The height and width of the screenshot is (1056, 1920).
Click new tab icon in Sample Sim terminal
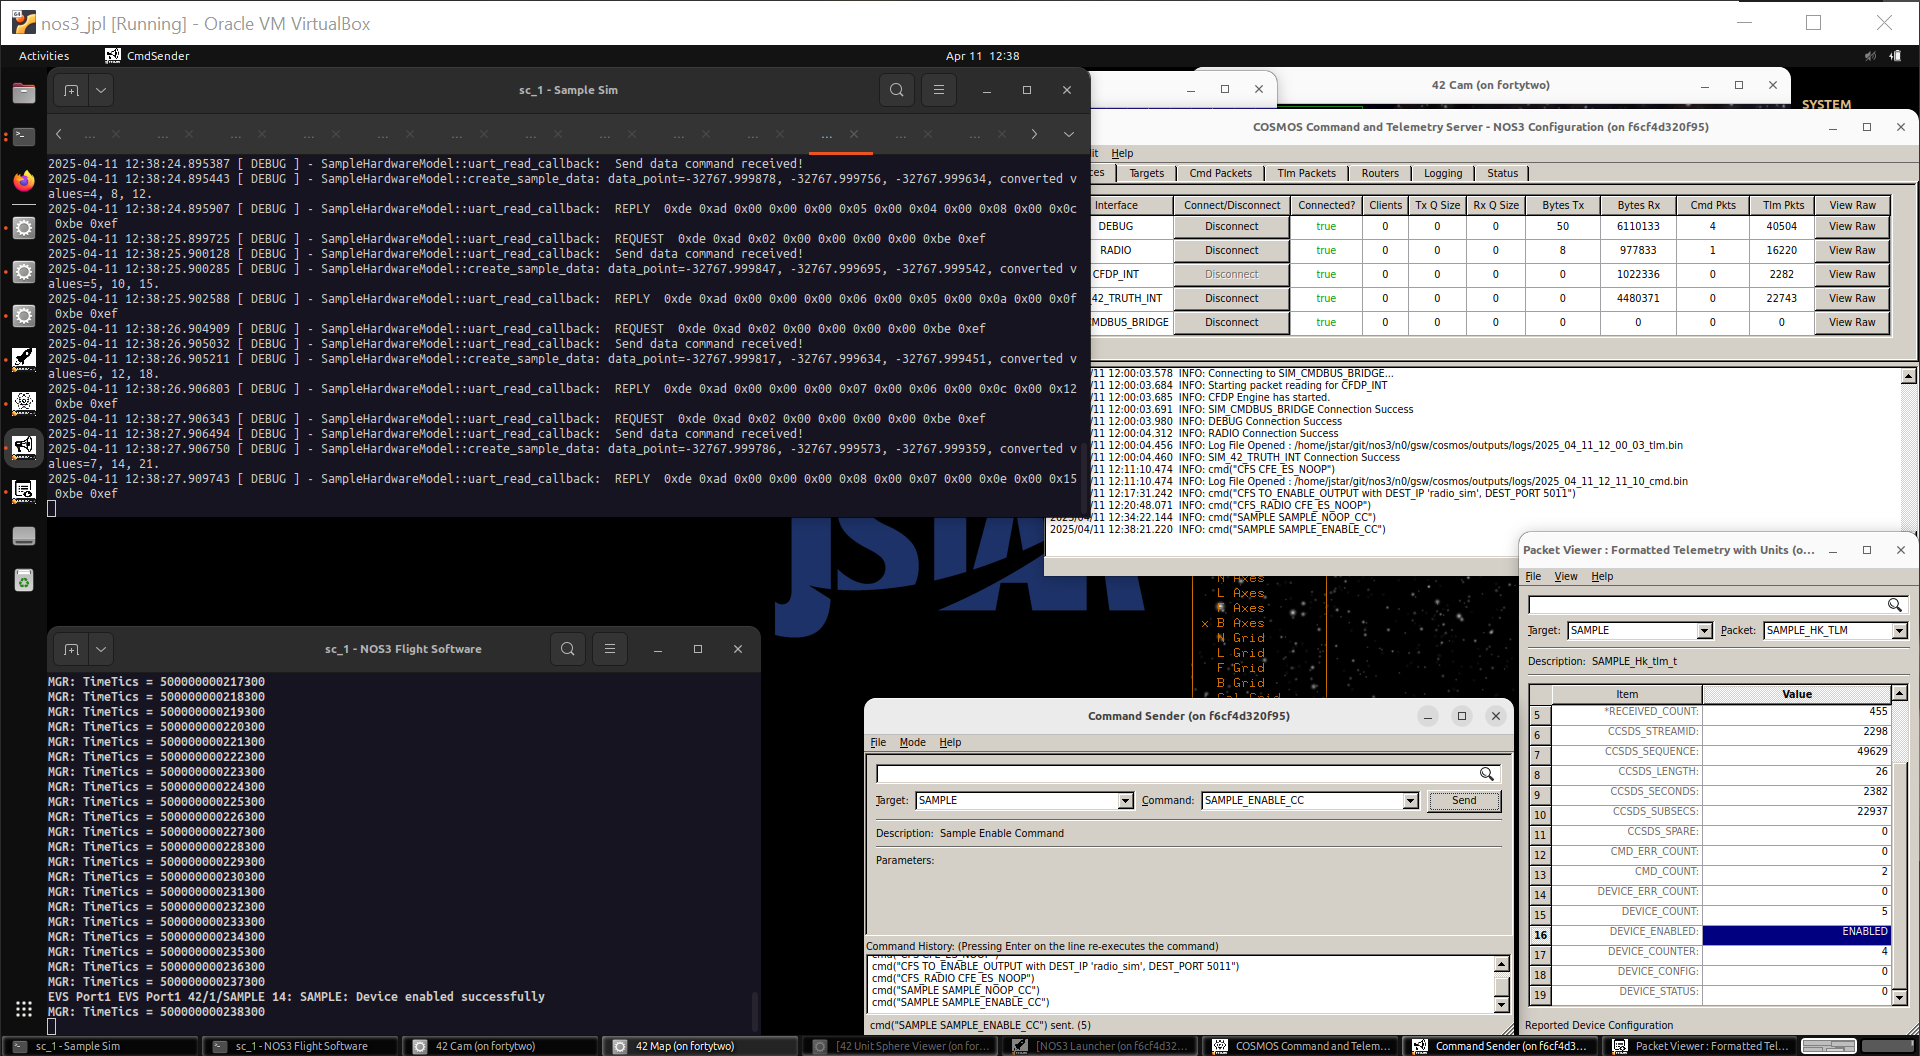(71, 90)
